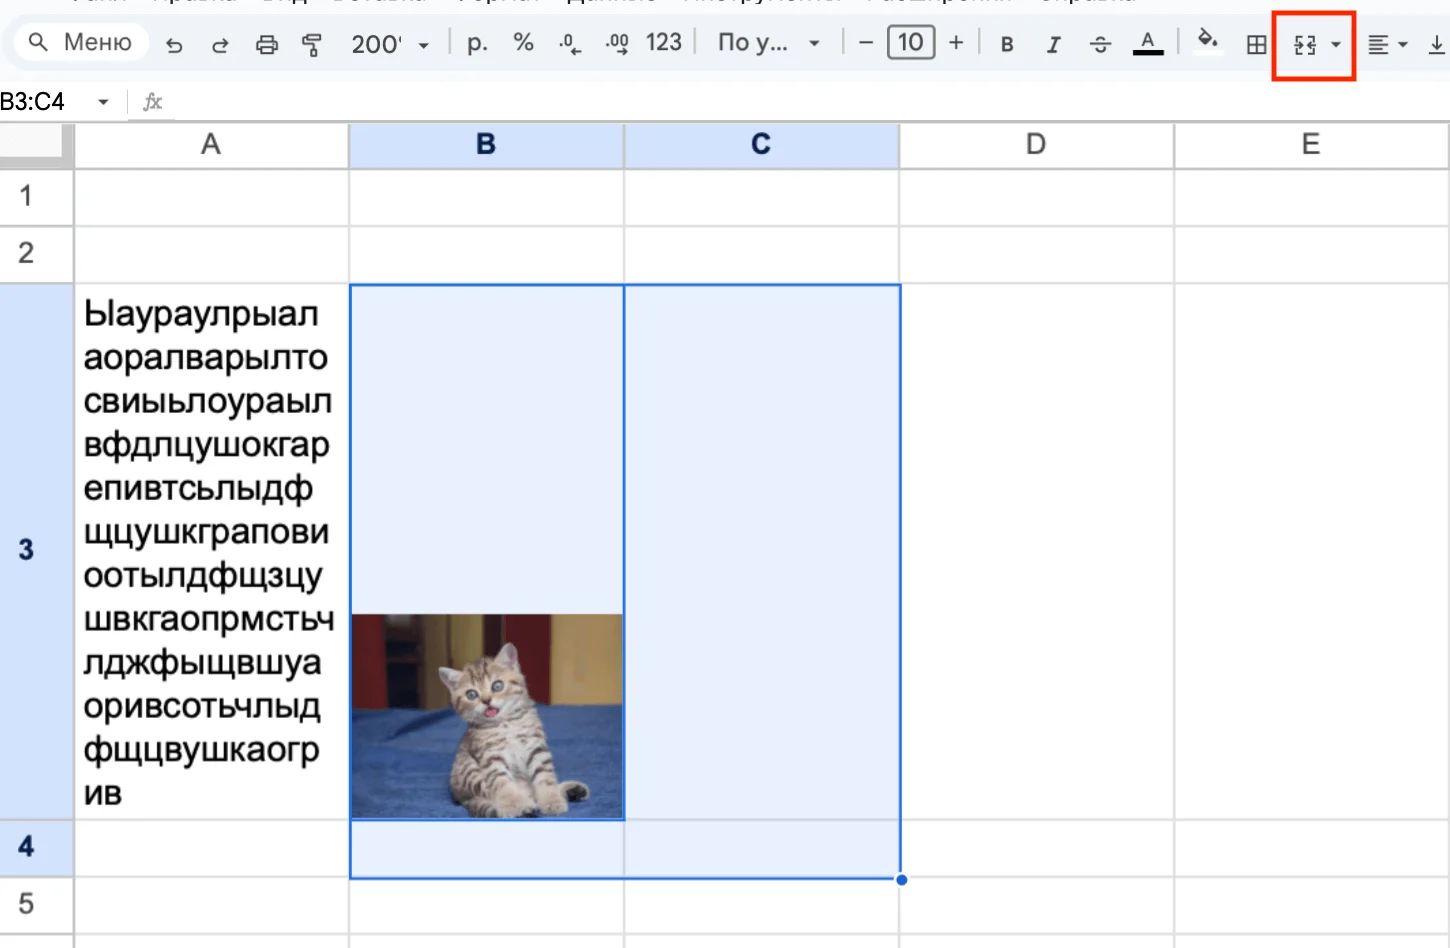1450x948 pixels.
Task: Decrease font size with minus button
Action: [866, 43]
